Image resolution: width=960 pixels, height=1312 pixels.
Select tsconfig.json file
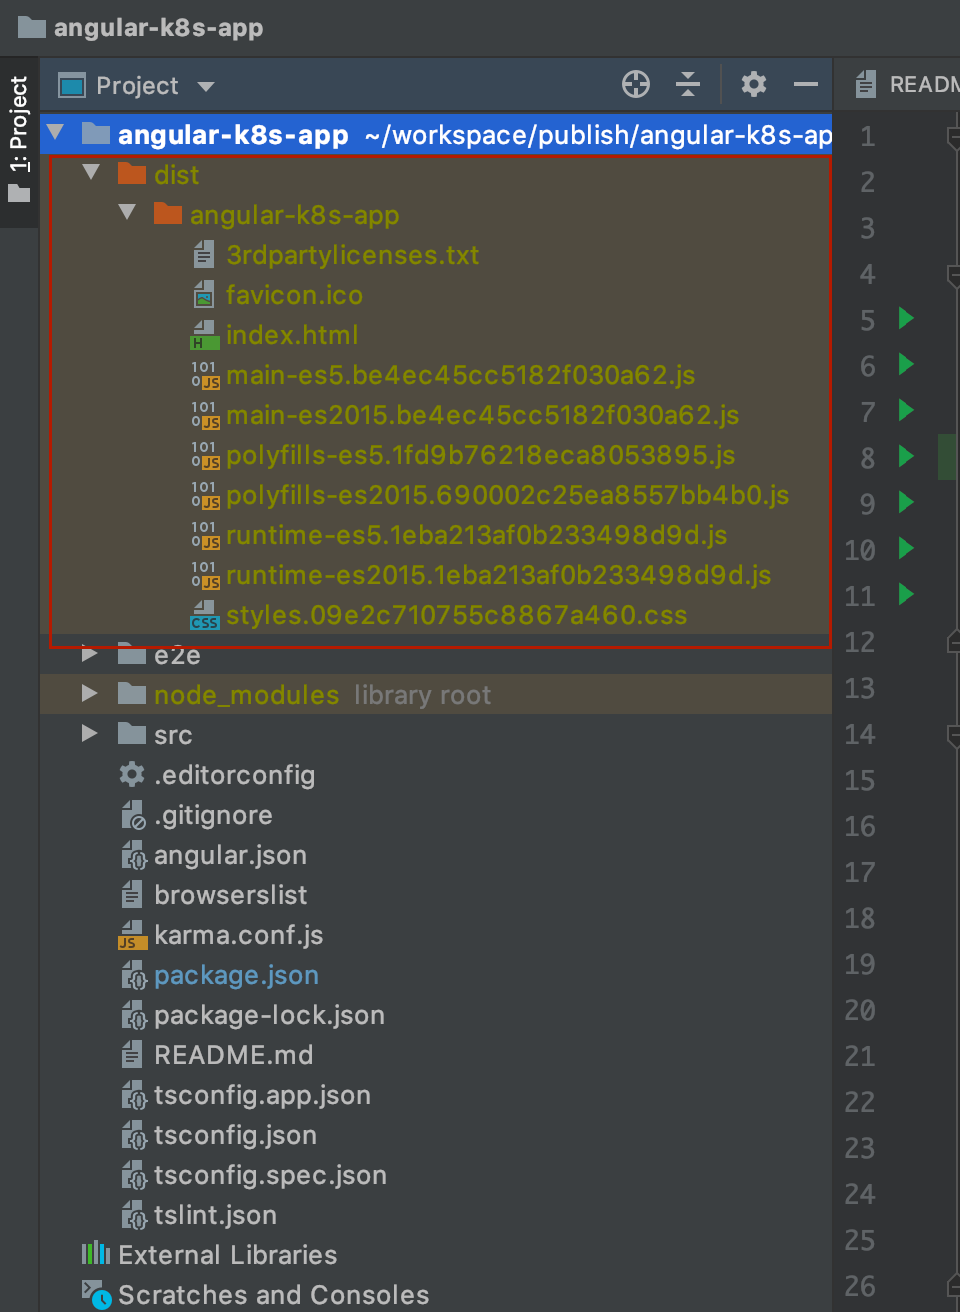(235, 1135)
